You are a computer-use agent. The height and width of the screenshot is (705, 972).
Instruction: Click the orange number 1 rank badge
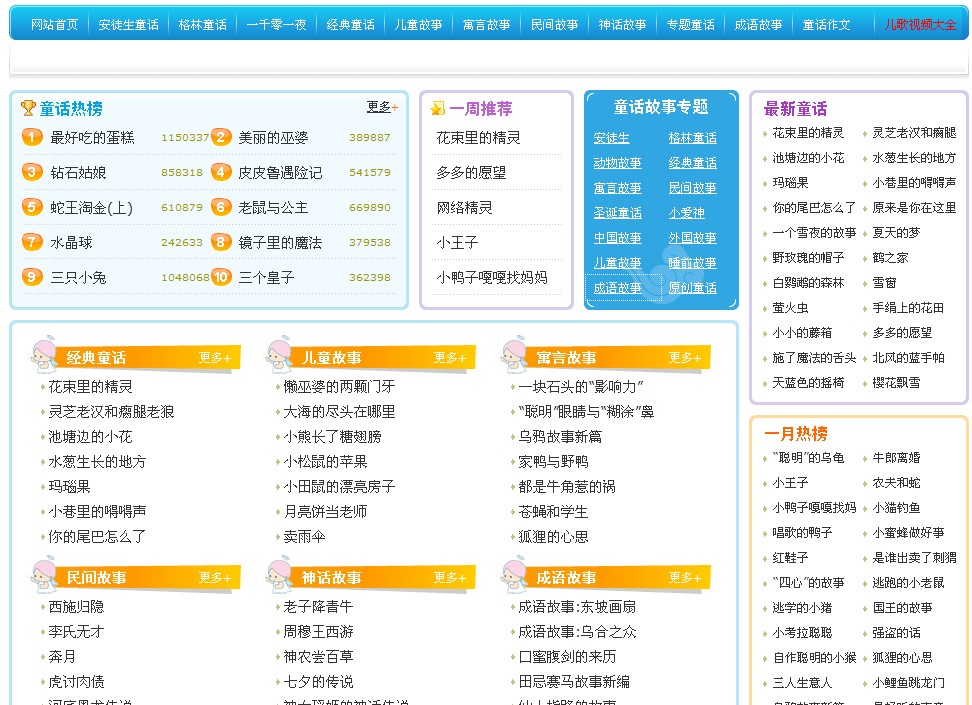point(32,138)
